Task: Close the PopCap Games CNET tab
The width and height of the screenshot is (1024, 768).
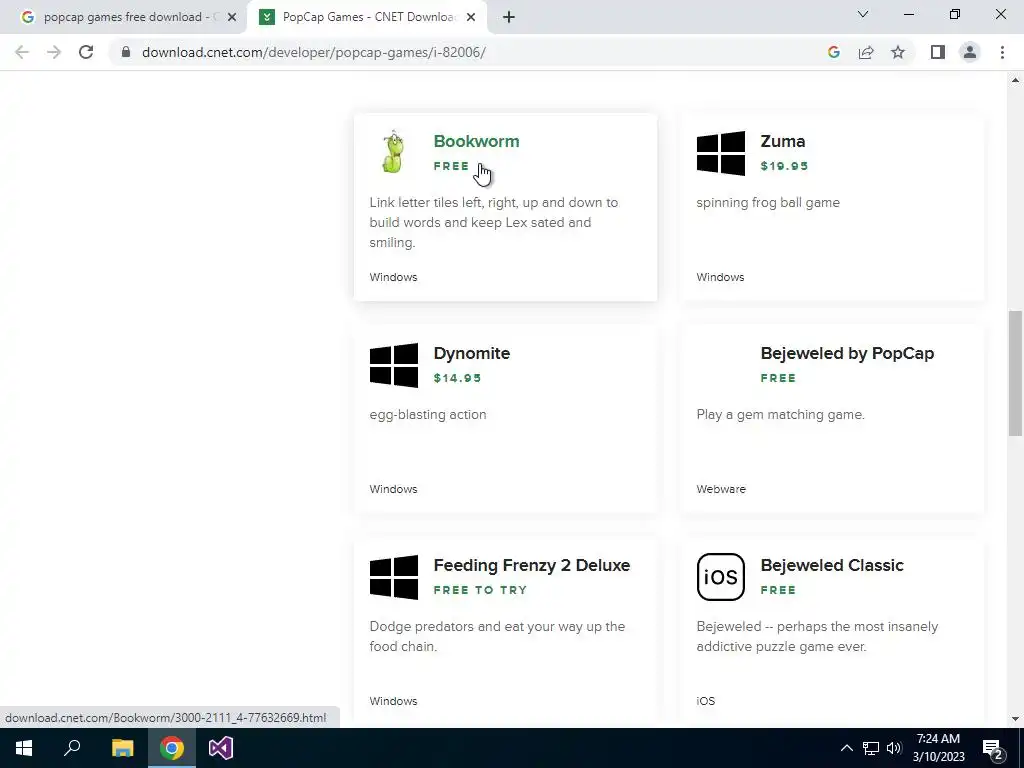Action: [471, 18]
